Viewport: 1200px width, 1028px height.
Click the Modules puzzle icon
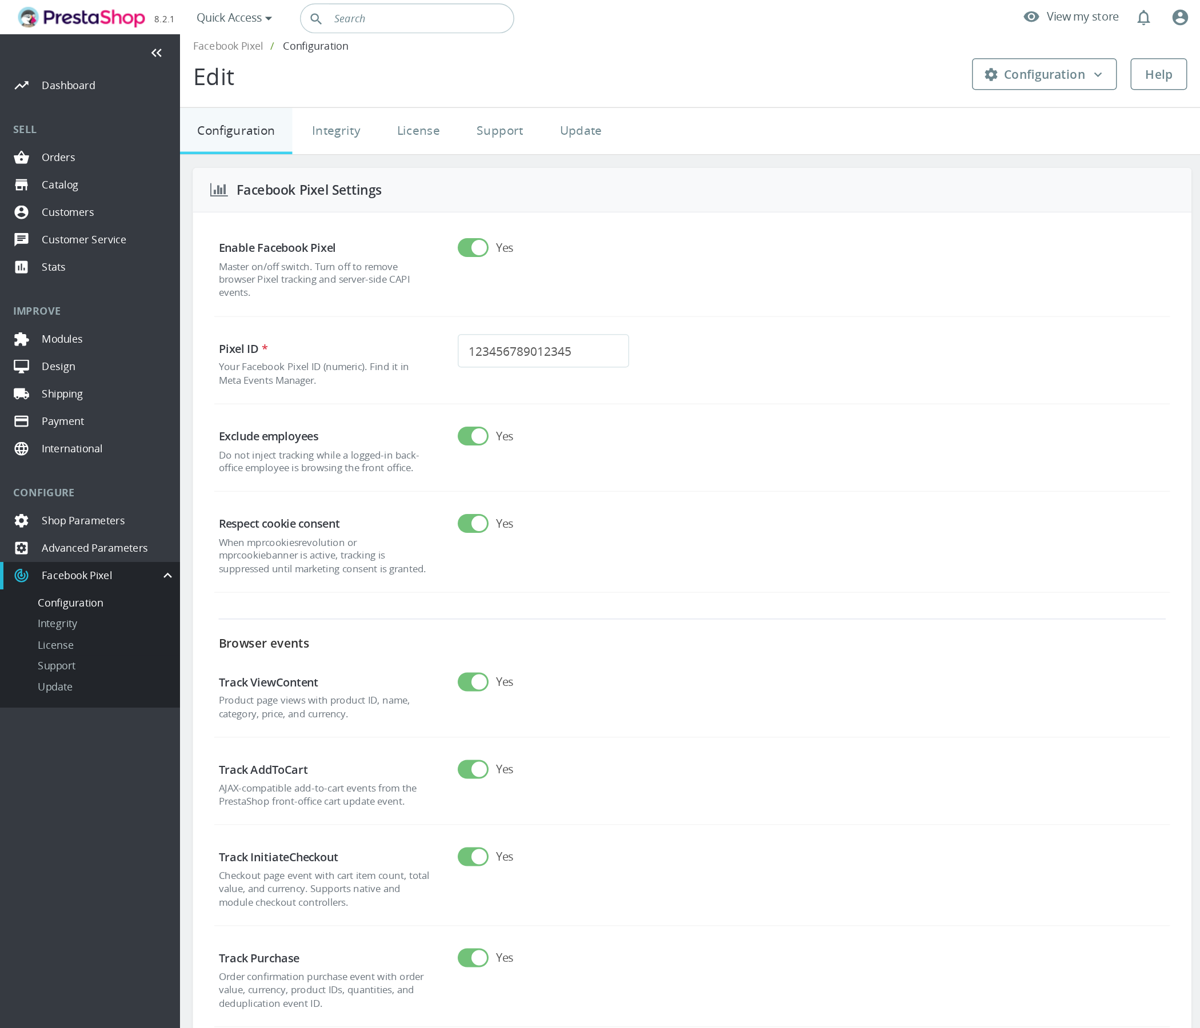point(21,339)
